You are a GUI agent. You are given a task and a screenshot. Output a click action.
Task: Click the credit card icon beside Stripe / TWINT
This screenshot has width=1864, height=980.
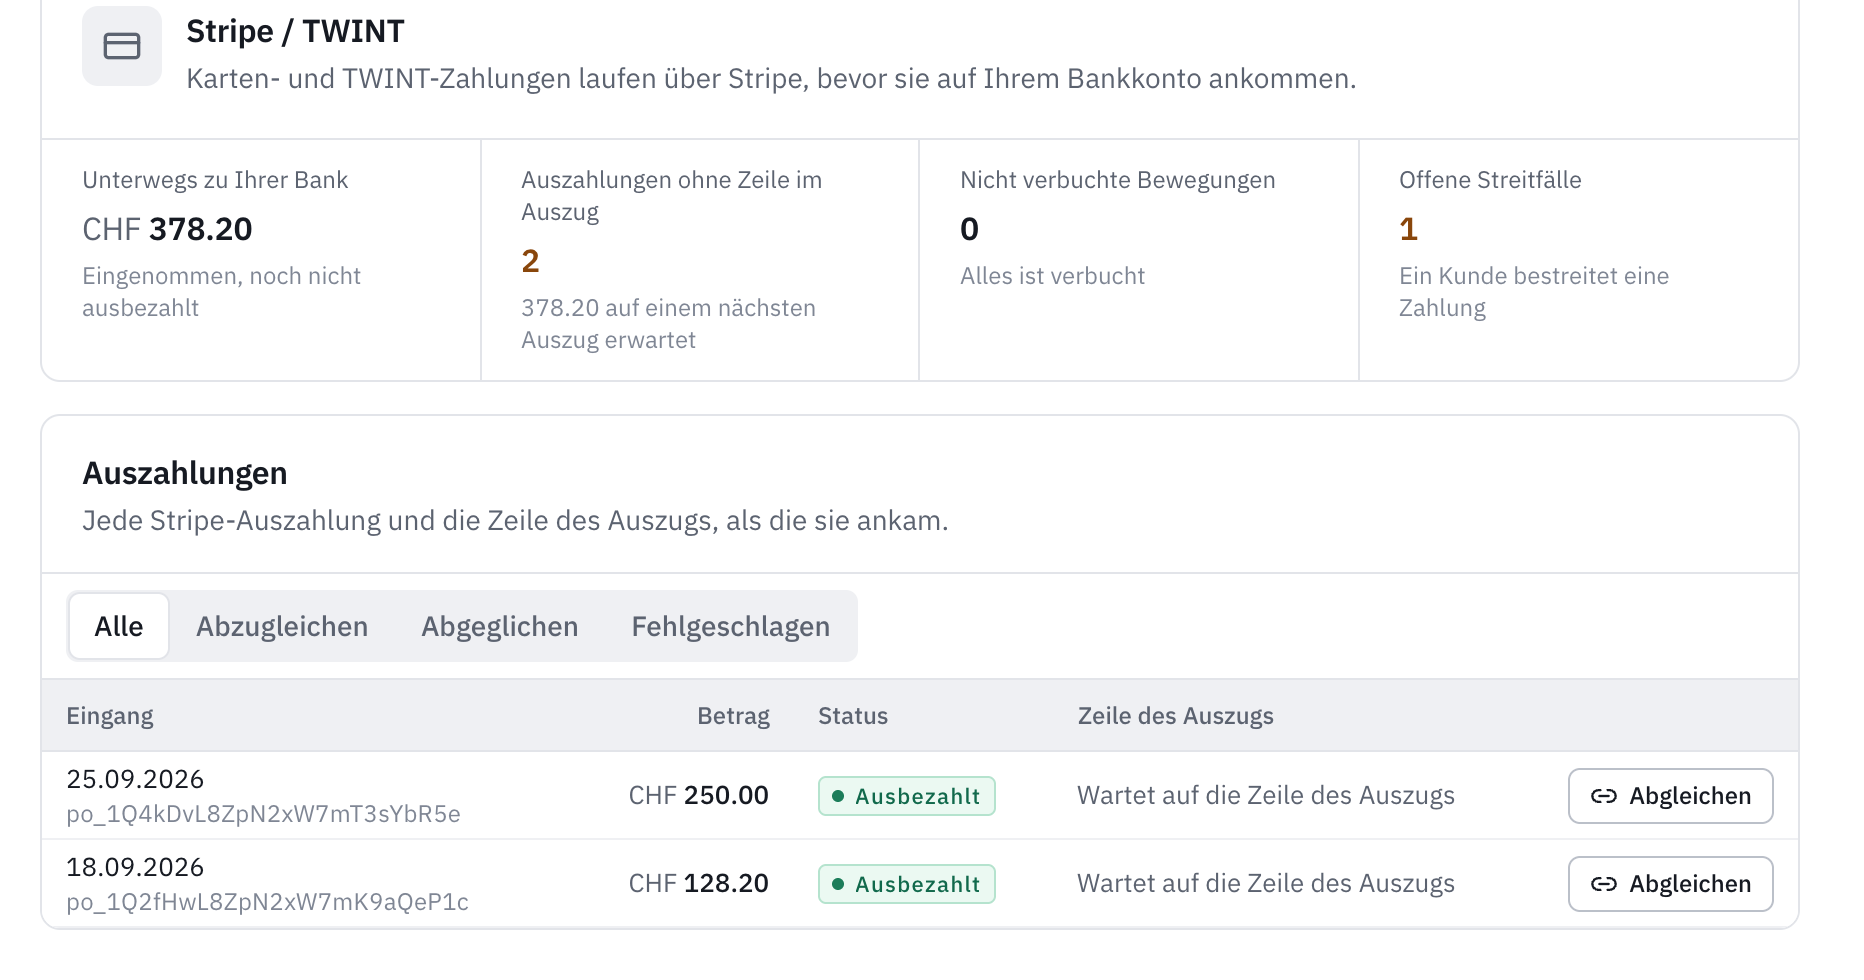click(122, 46)
